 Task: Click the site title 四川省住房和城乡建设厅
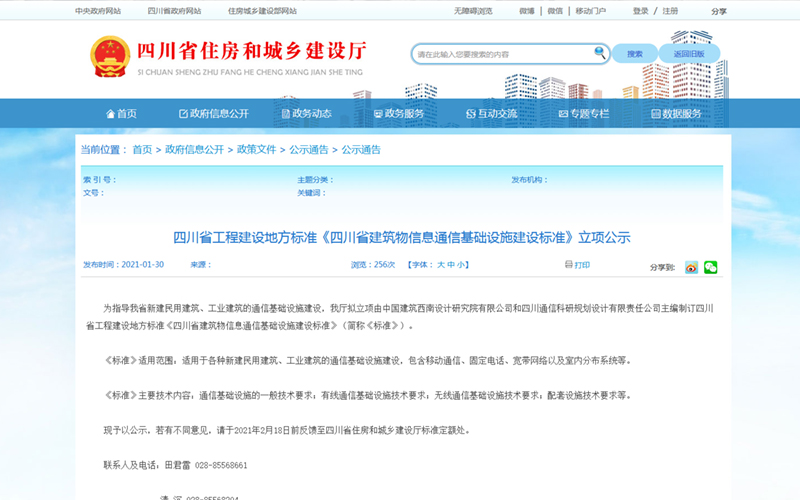coord(252,51)
